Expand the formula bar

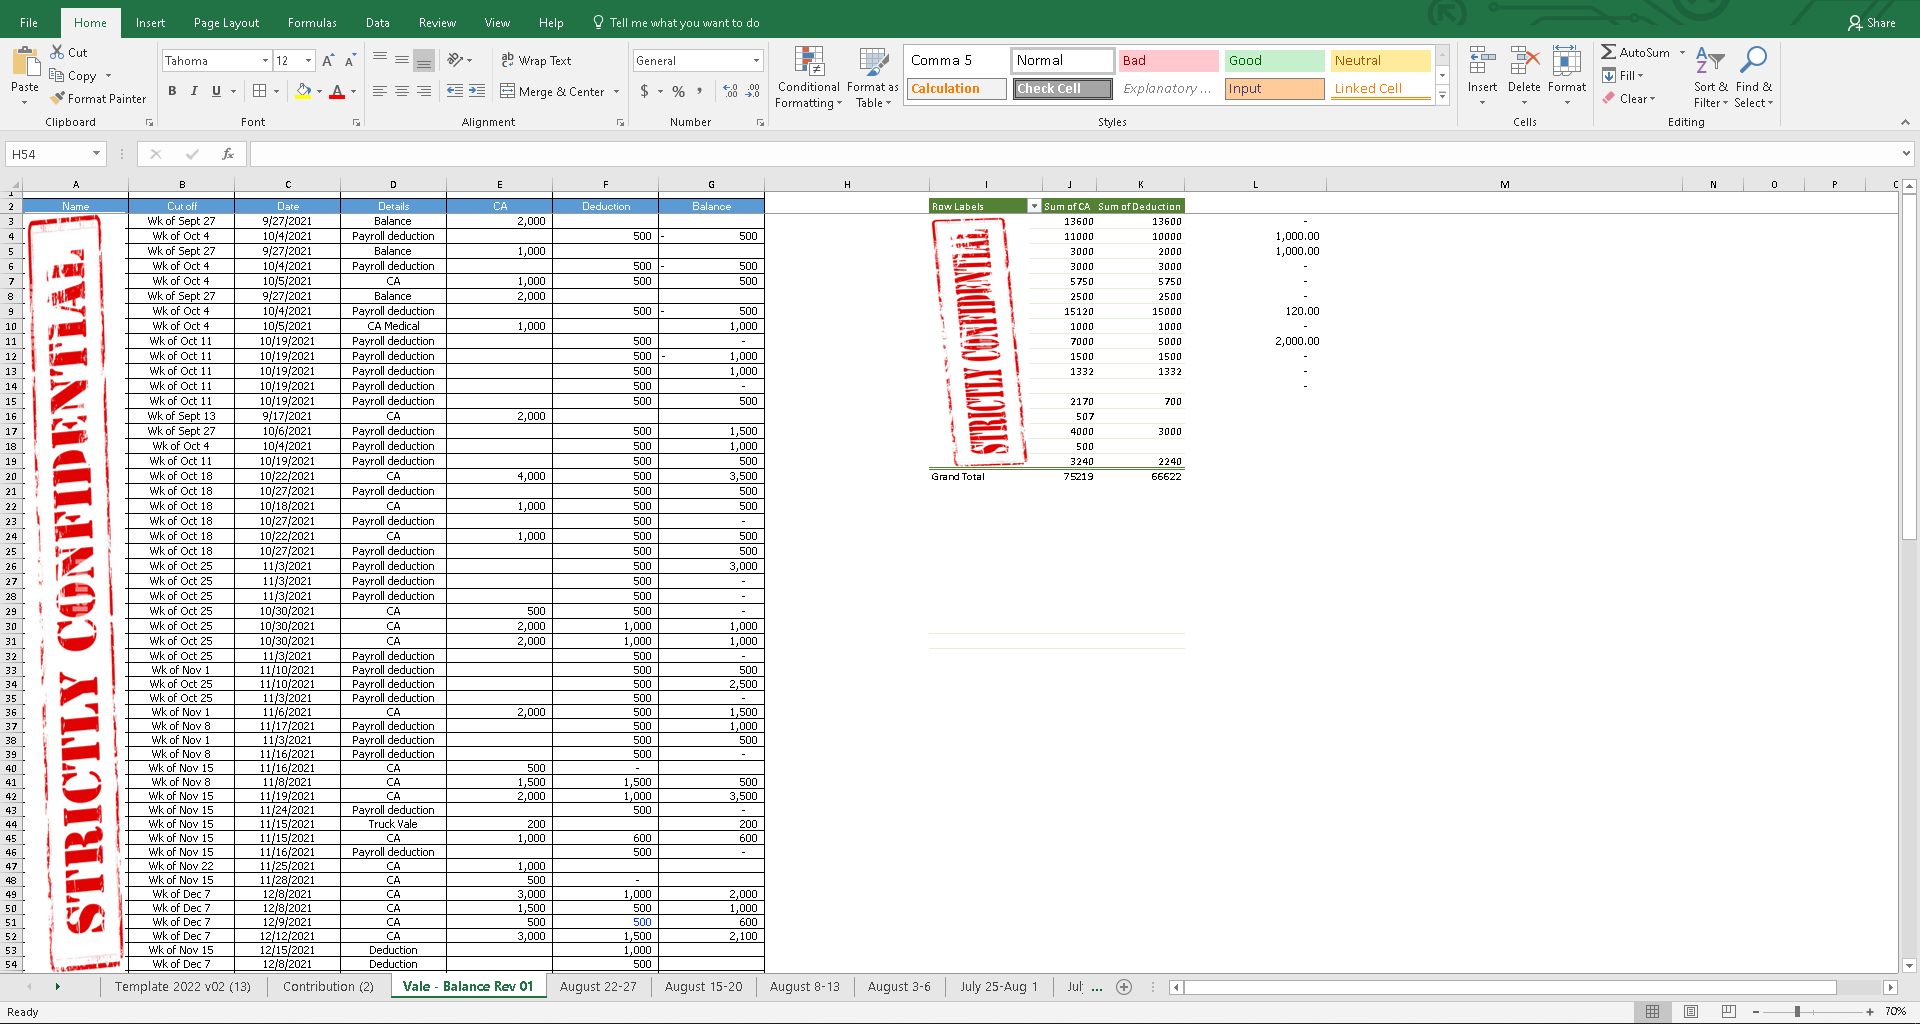click(1906, 154)
